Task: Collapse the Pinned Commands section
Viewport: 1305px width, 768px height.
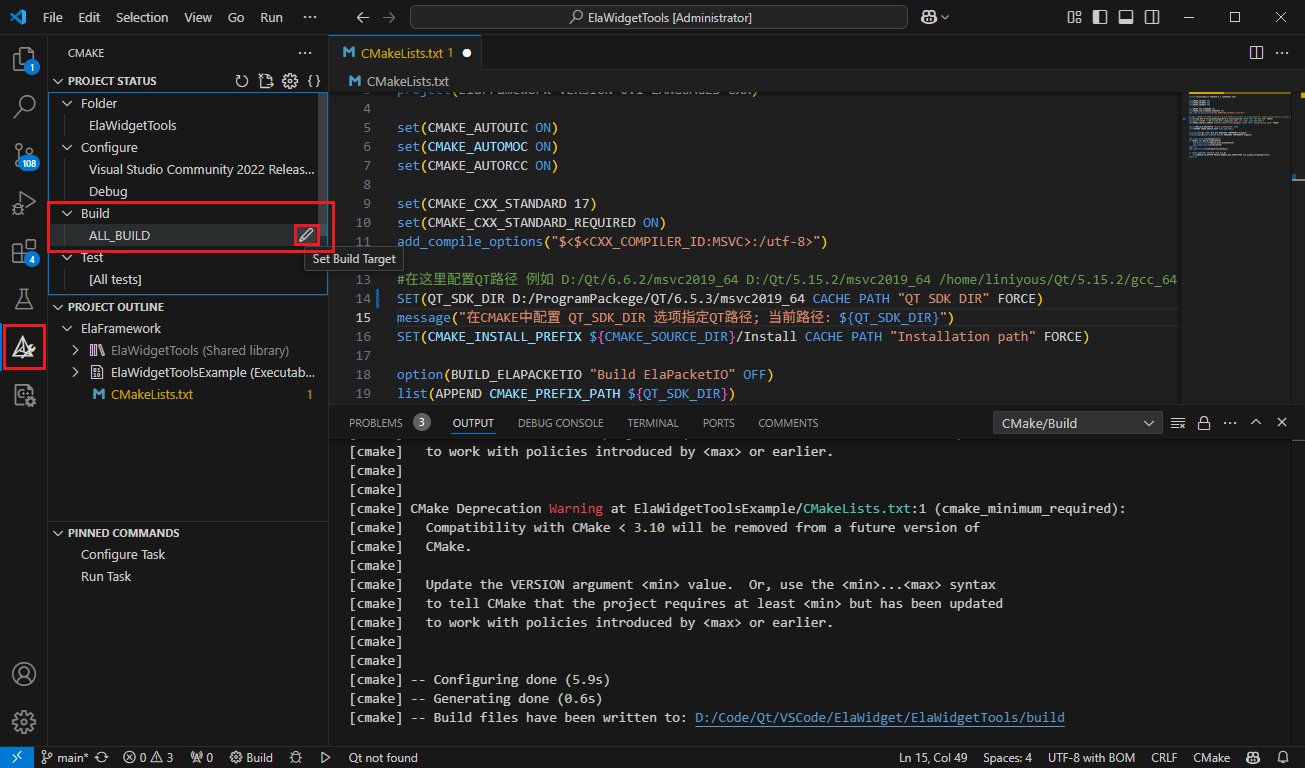Action: (58, 533)
